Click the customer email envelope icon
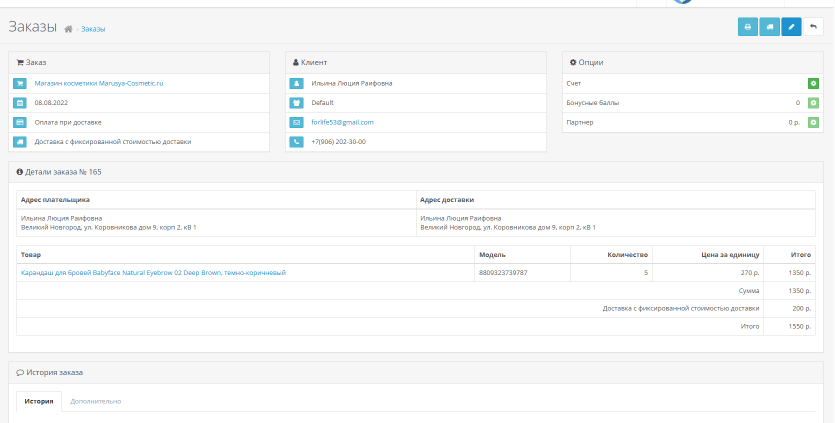This screenshot has width=835, height=423. 297,122
